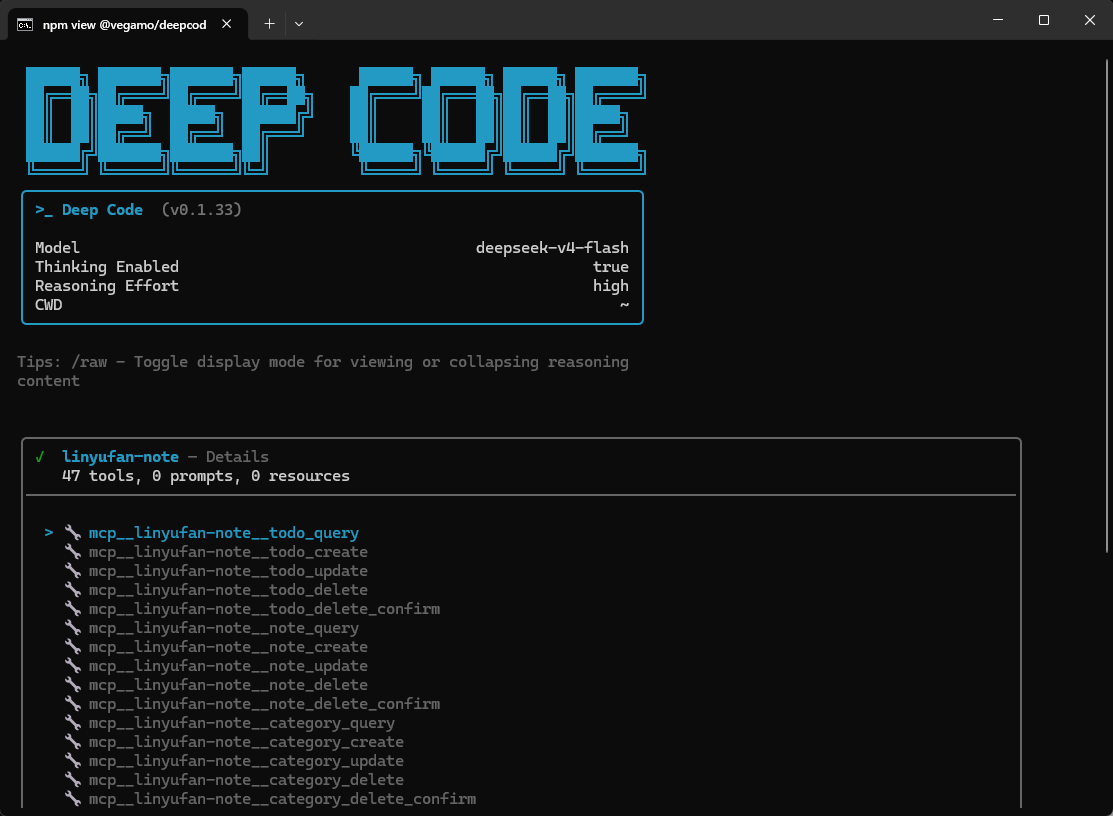Click wrench icon beside category_delete_confirm
Image resolution: width=1113 pixels, height=816 pixels.
click(72, 798)
